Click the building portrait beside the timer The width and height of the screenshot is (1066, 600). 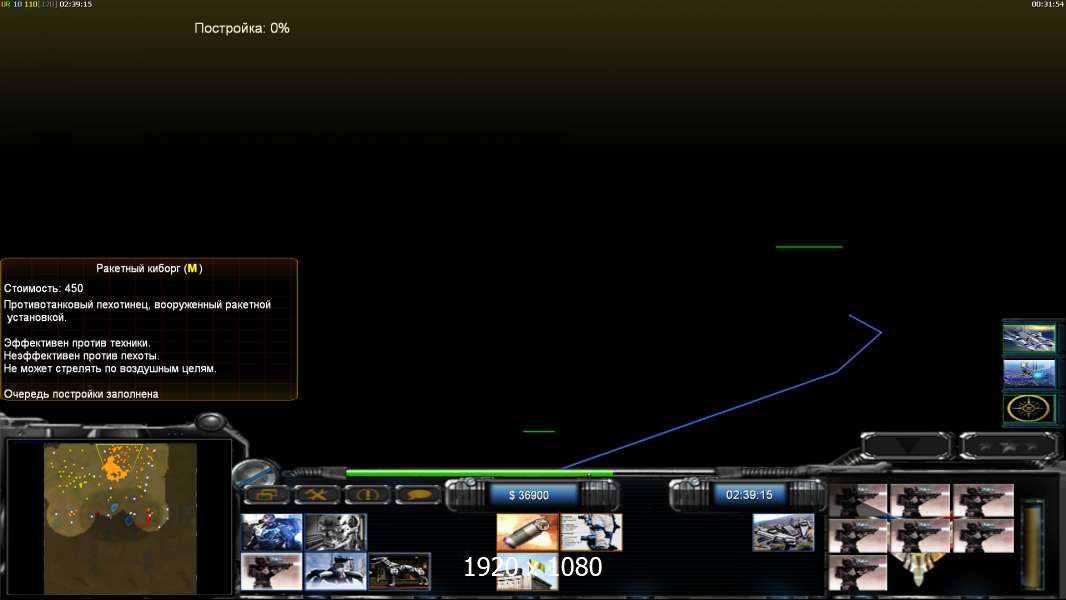tap(783, 532)
